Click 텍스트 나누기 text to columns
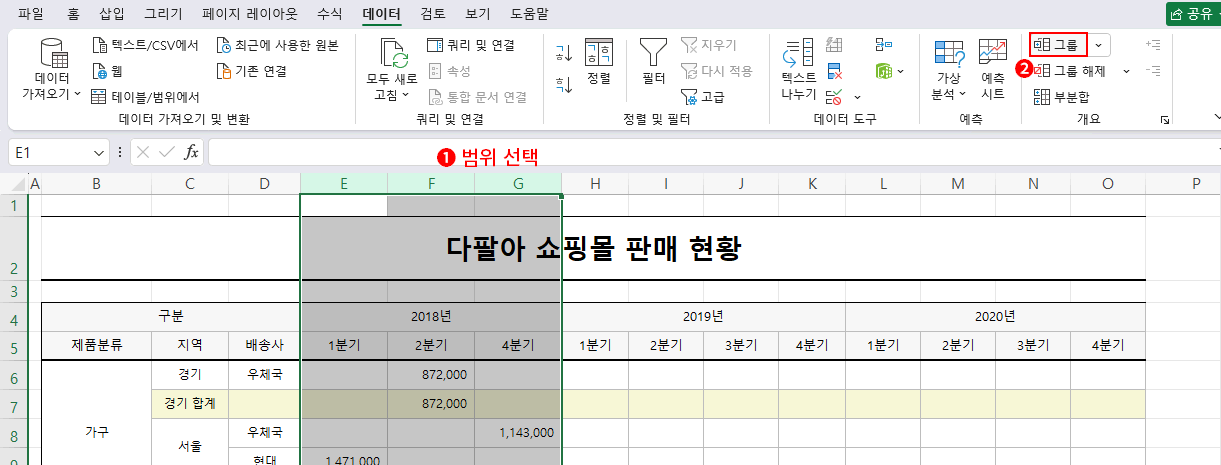 [x=798, y=70]
